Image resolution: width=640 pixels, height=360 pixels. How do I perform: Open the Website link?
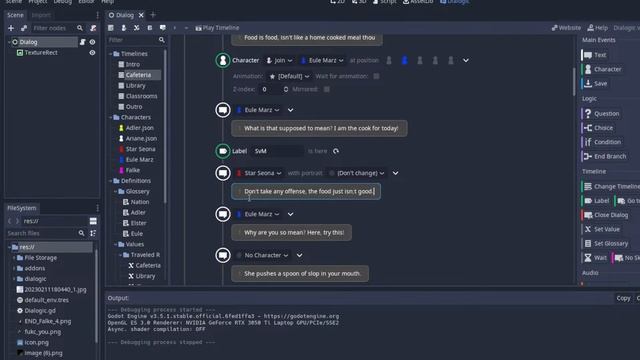[566, 28]
